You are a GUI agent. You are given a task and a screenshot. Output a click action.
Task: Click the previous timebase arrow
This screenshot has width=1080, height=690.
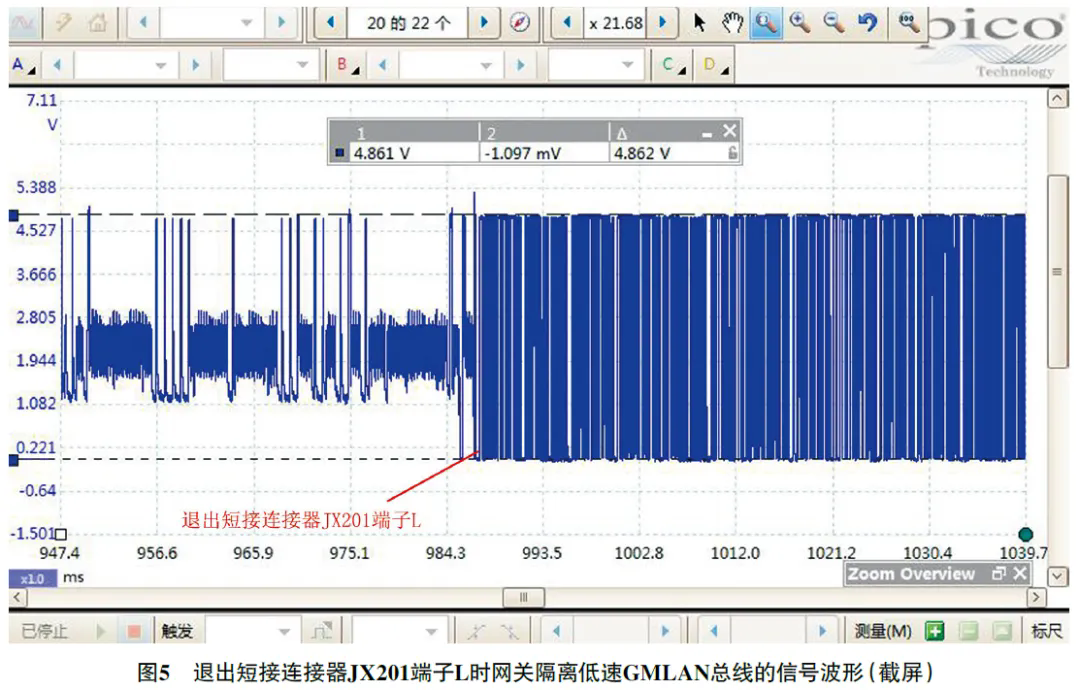point(143,23)
